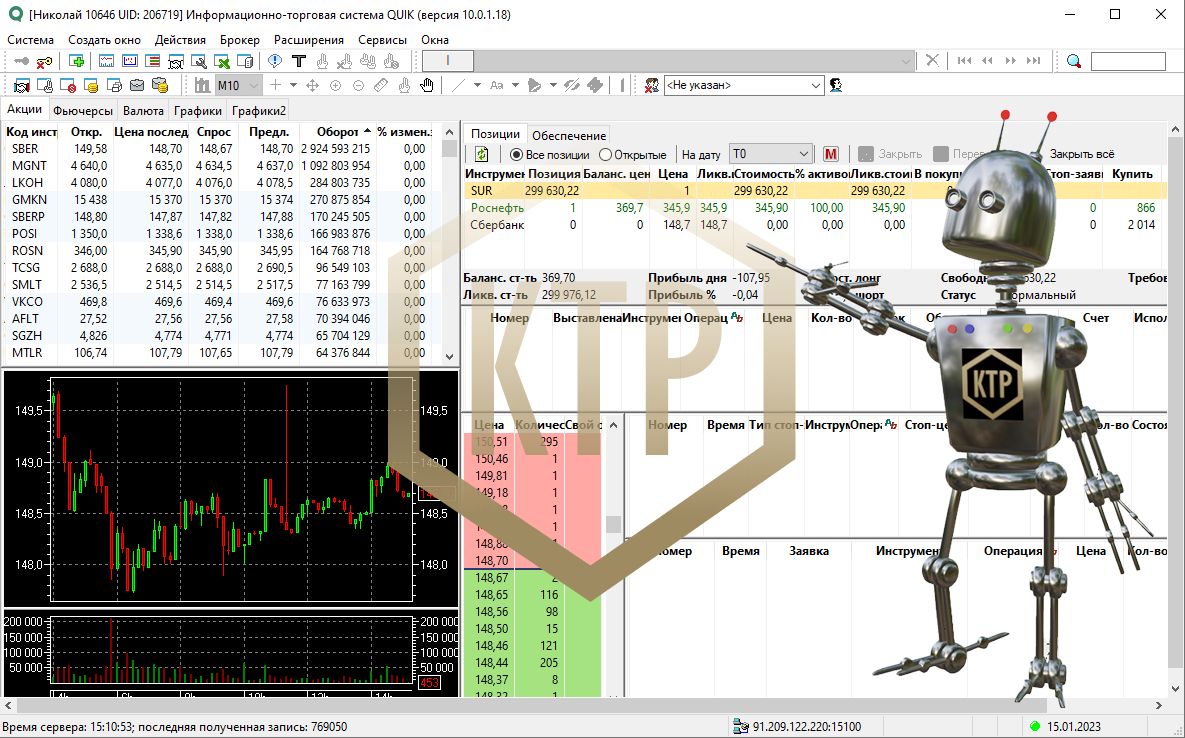Click the 'Закрыть всё' button
Image resolution: width=1185 pixels, height=738 pixels.
(x=1081, y=154)
